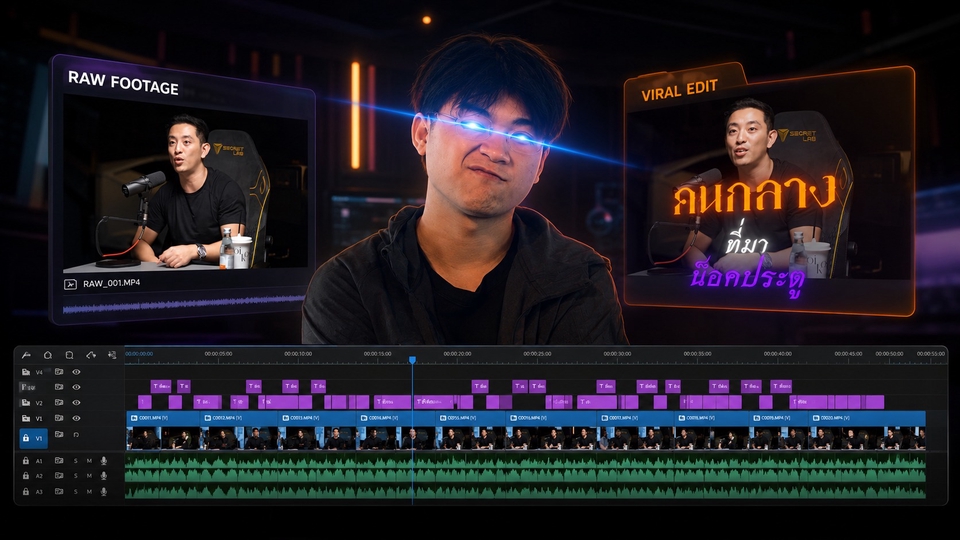Viewport: 960px width, 540px height.
Task: Toggle the A1 track lock
Action: pyautogui.click(x=26, y=460)
